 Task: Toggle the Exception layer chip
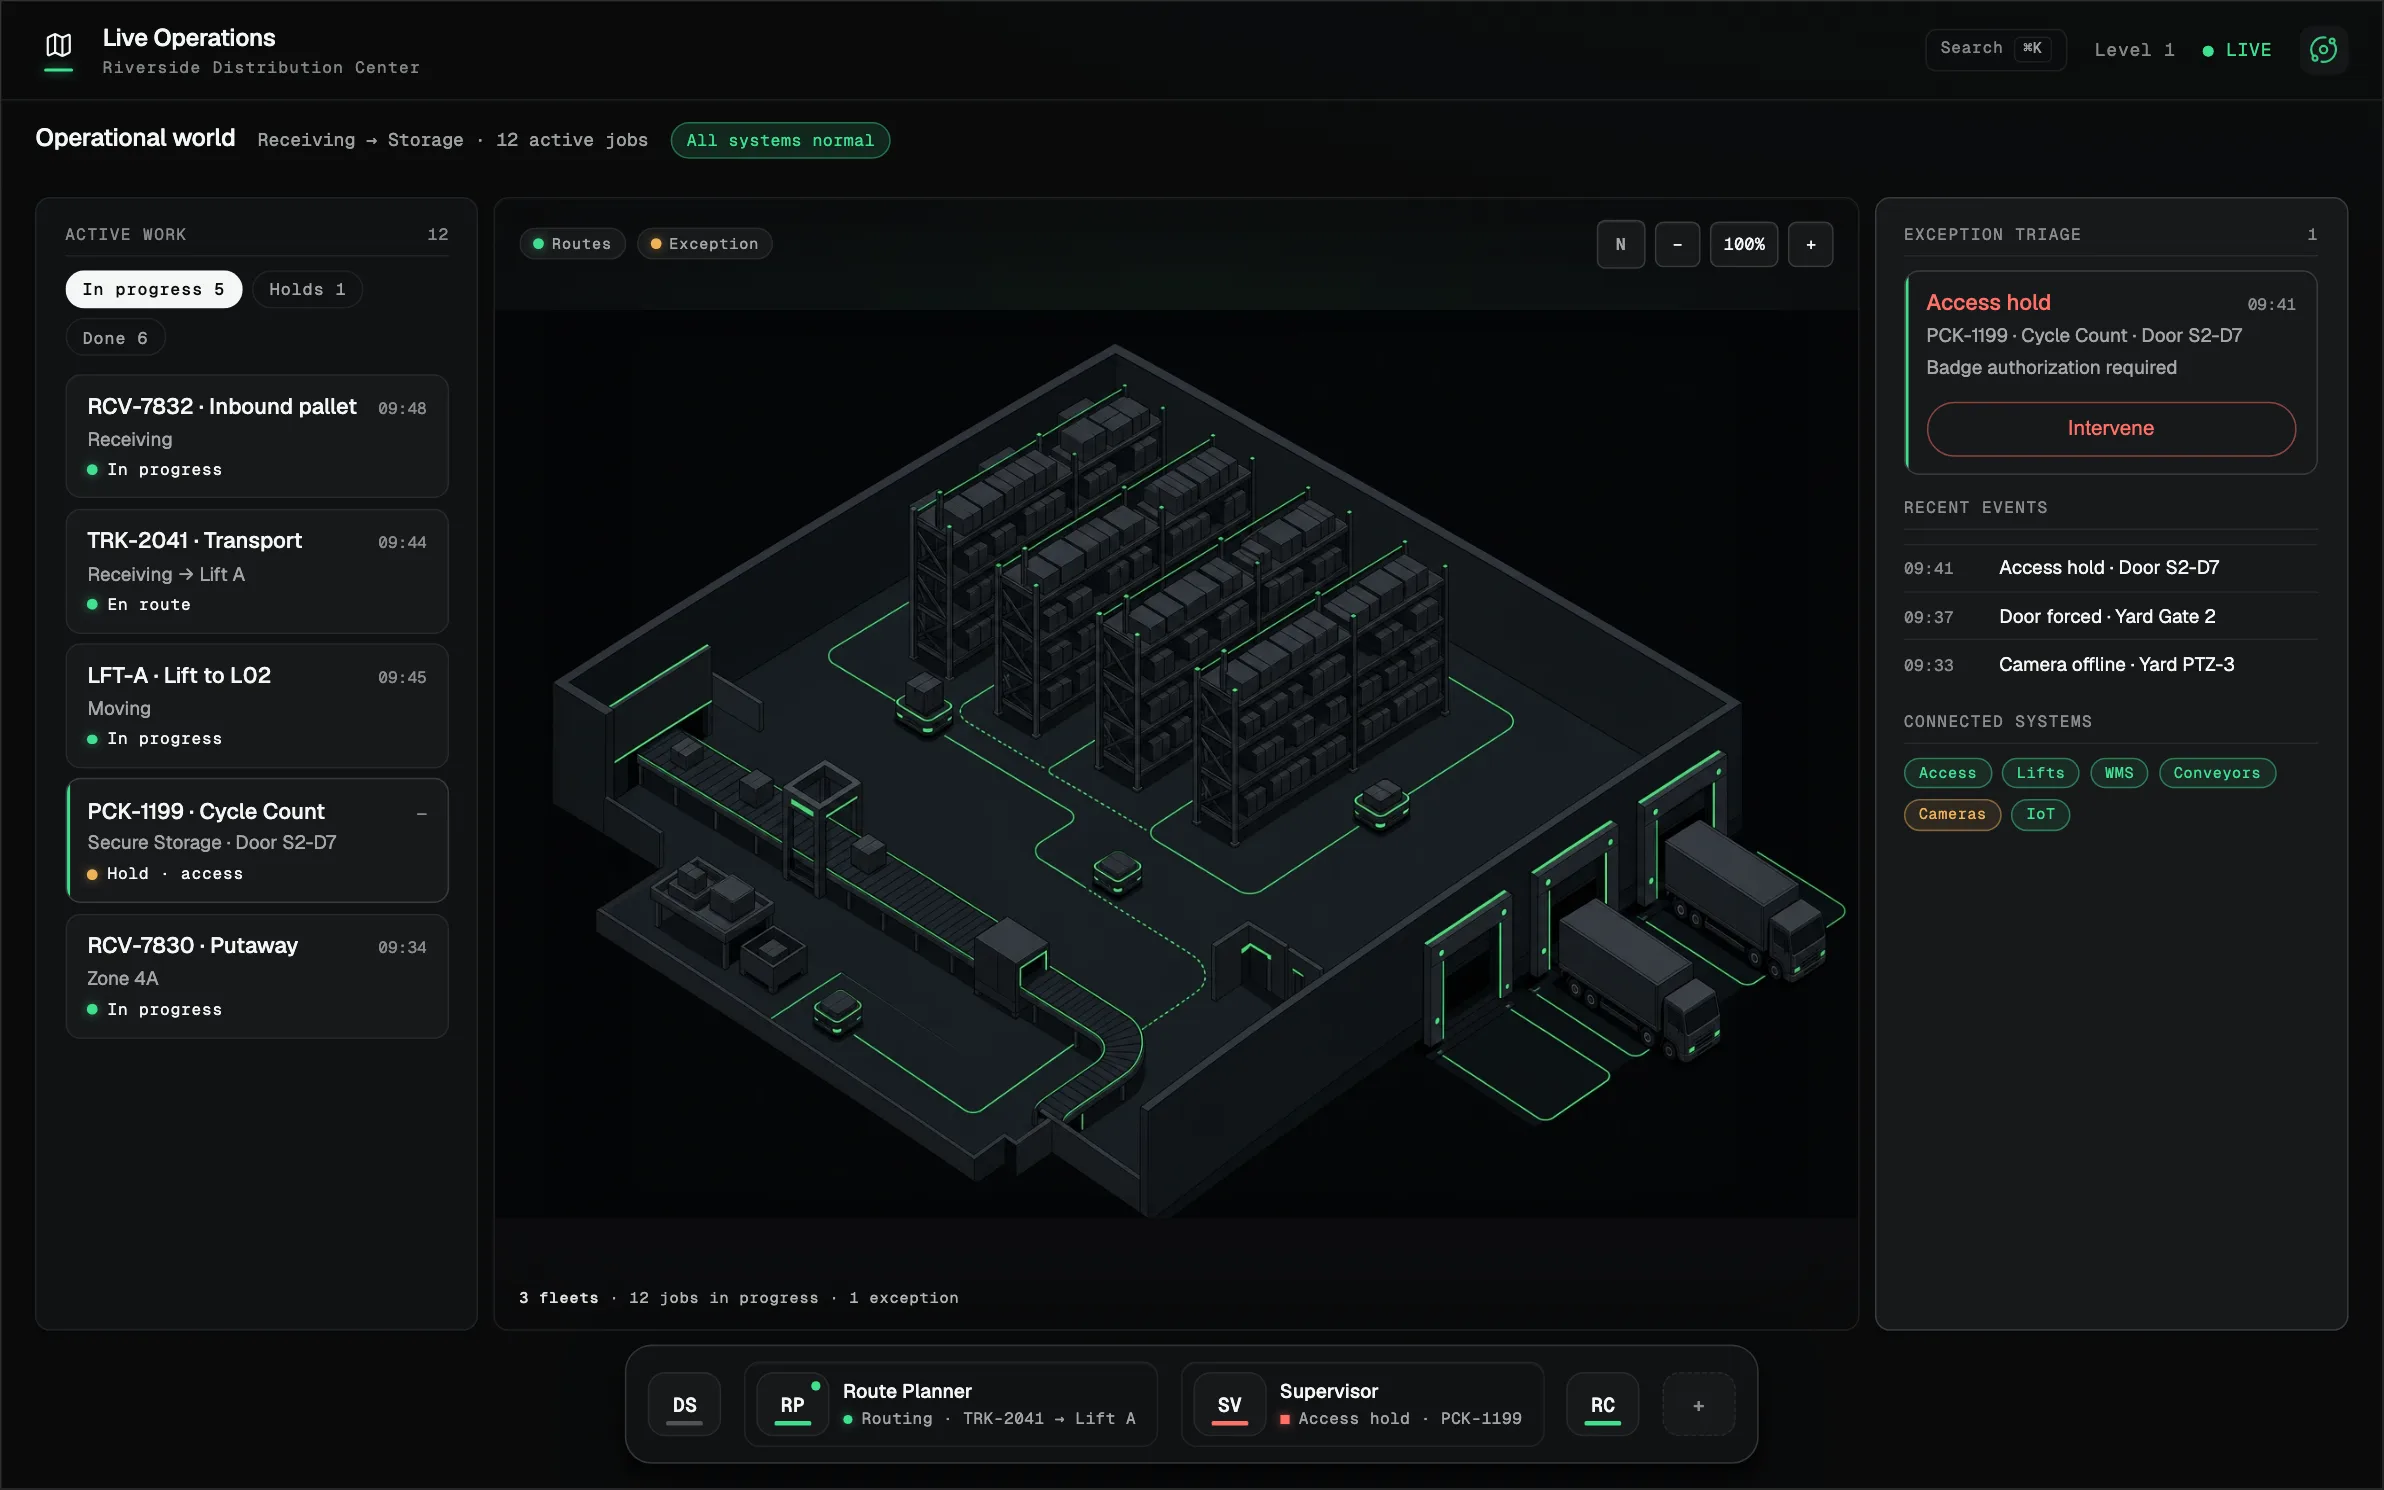(704, 244)
